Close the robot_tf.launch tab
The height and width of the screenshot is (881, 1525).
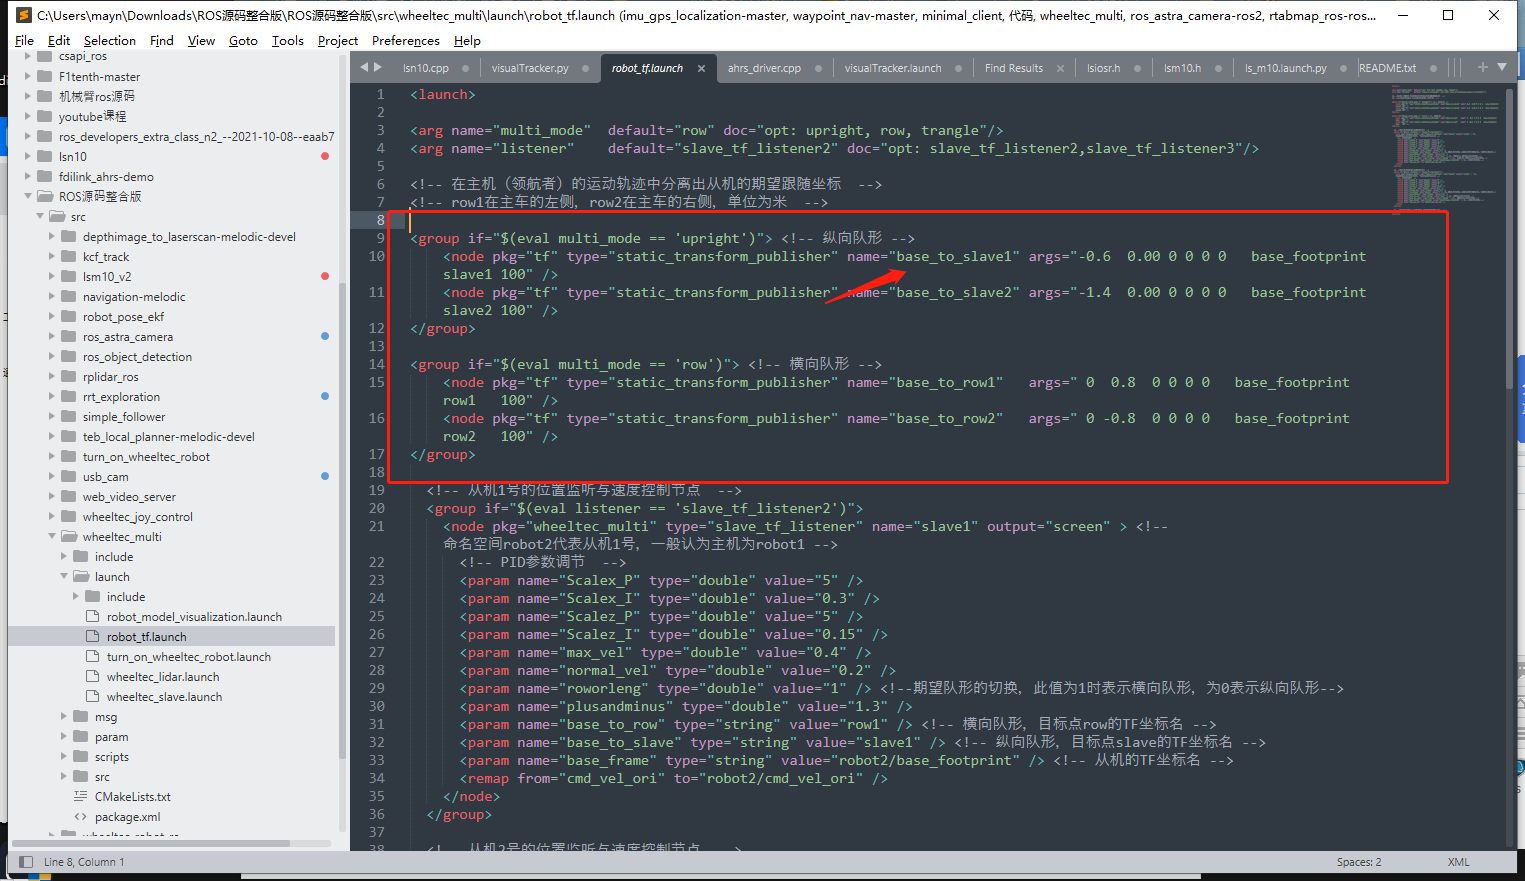point(701,68)
